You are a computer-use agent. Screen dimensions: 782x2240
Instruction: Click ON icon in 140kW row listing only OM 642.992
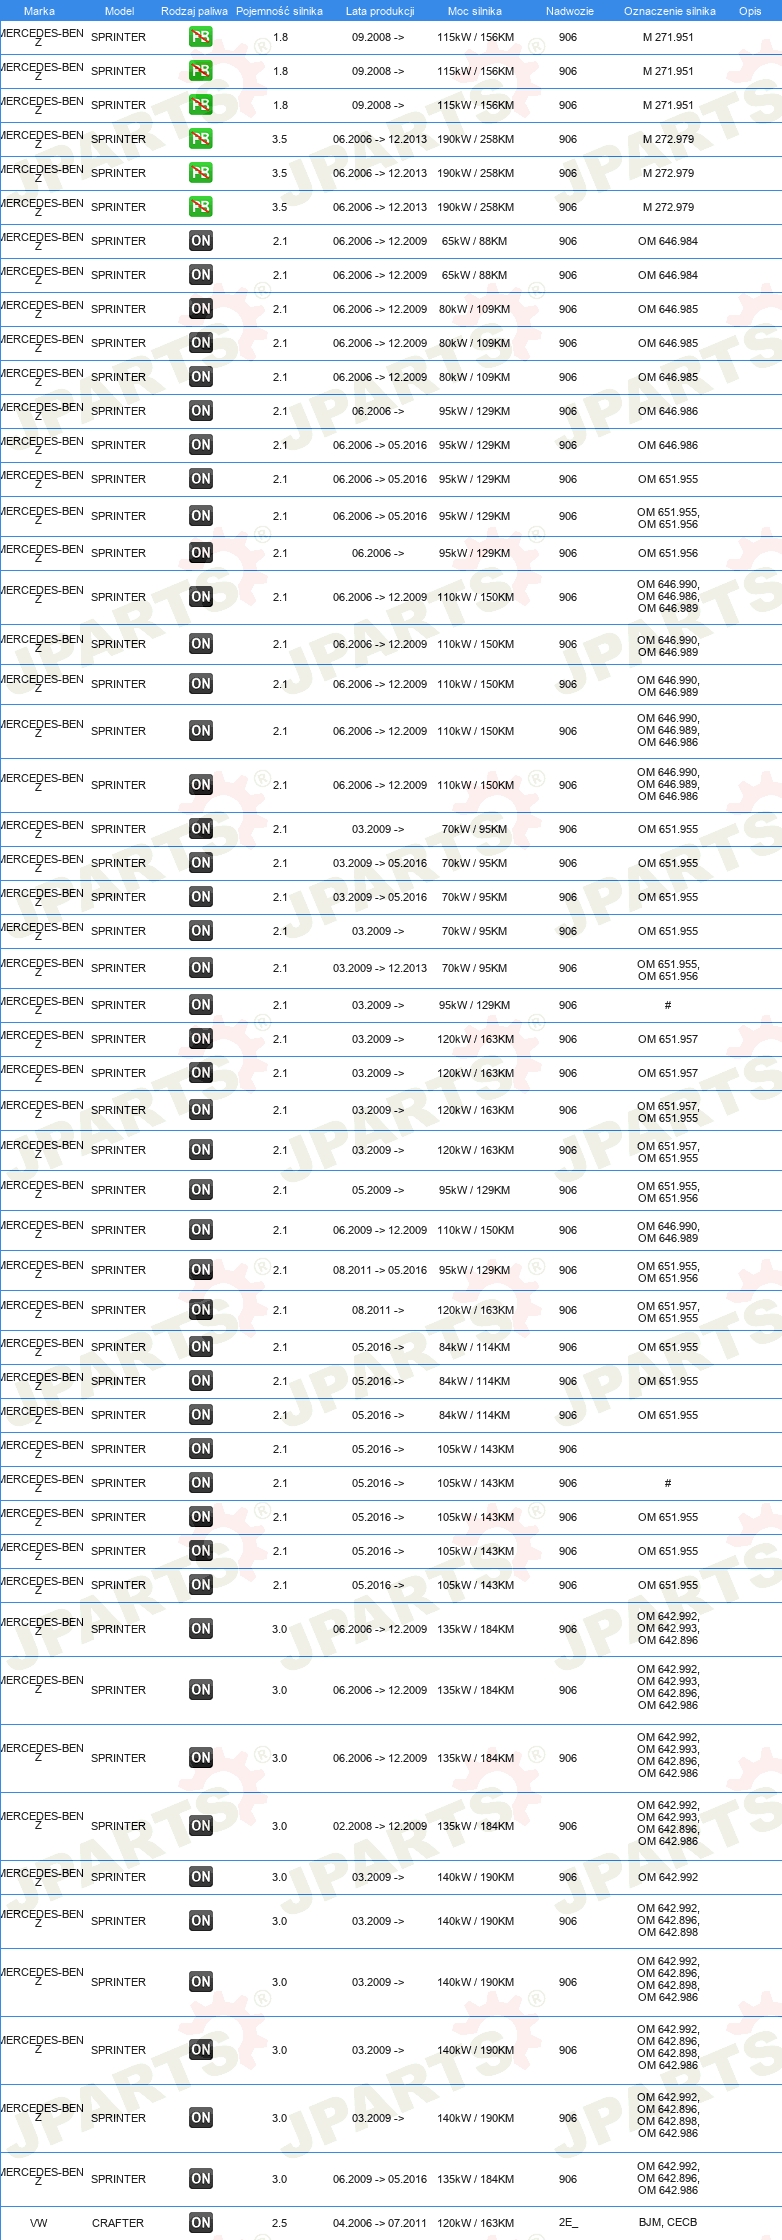pyautogui.click(x=201, y=1877)
